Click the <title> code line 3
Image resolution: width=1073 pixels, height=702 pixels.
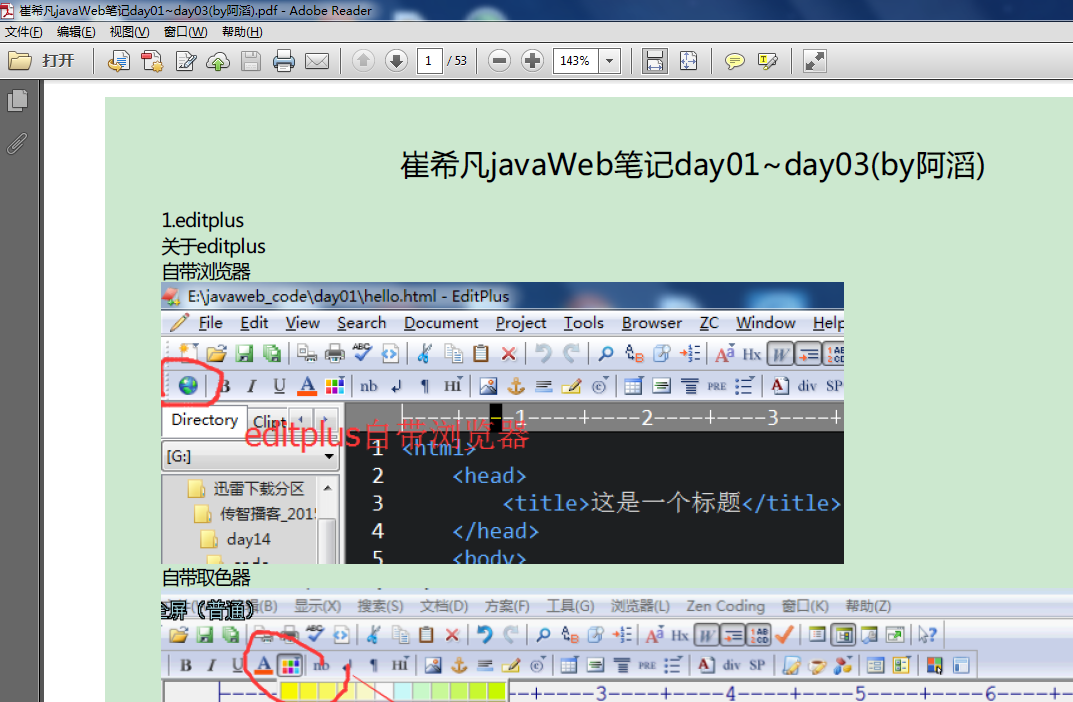pos(671,504)
